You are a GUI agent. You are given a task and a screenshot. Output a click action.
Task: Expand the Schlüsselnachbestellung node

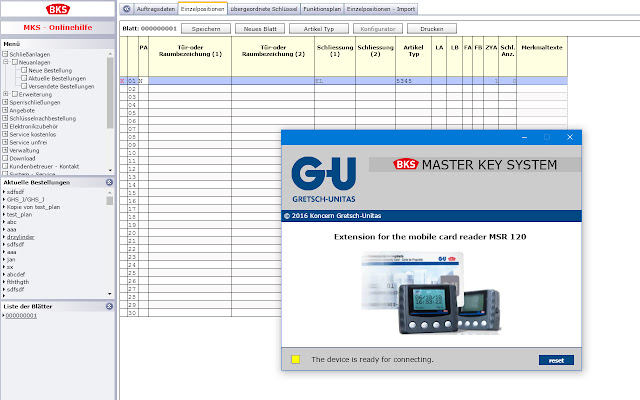coord(5,118)
